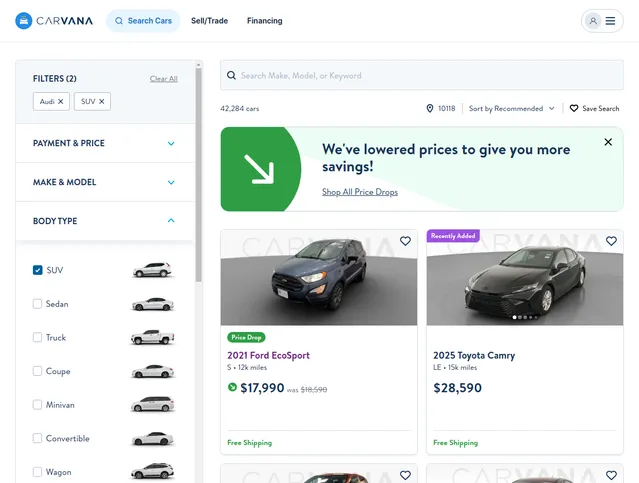This screenshot has height=483, width=639.
Task: Focus the Search Make, Model, or Keyword field
Action: pyautogui.click(x=422, y=75)
